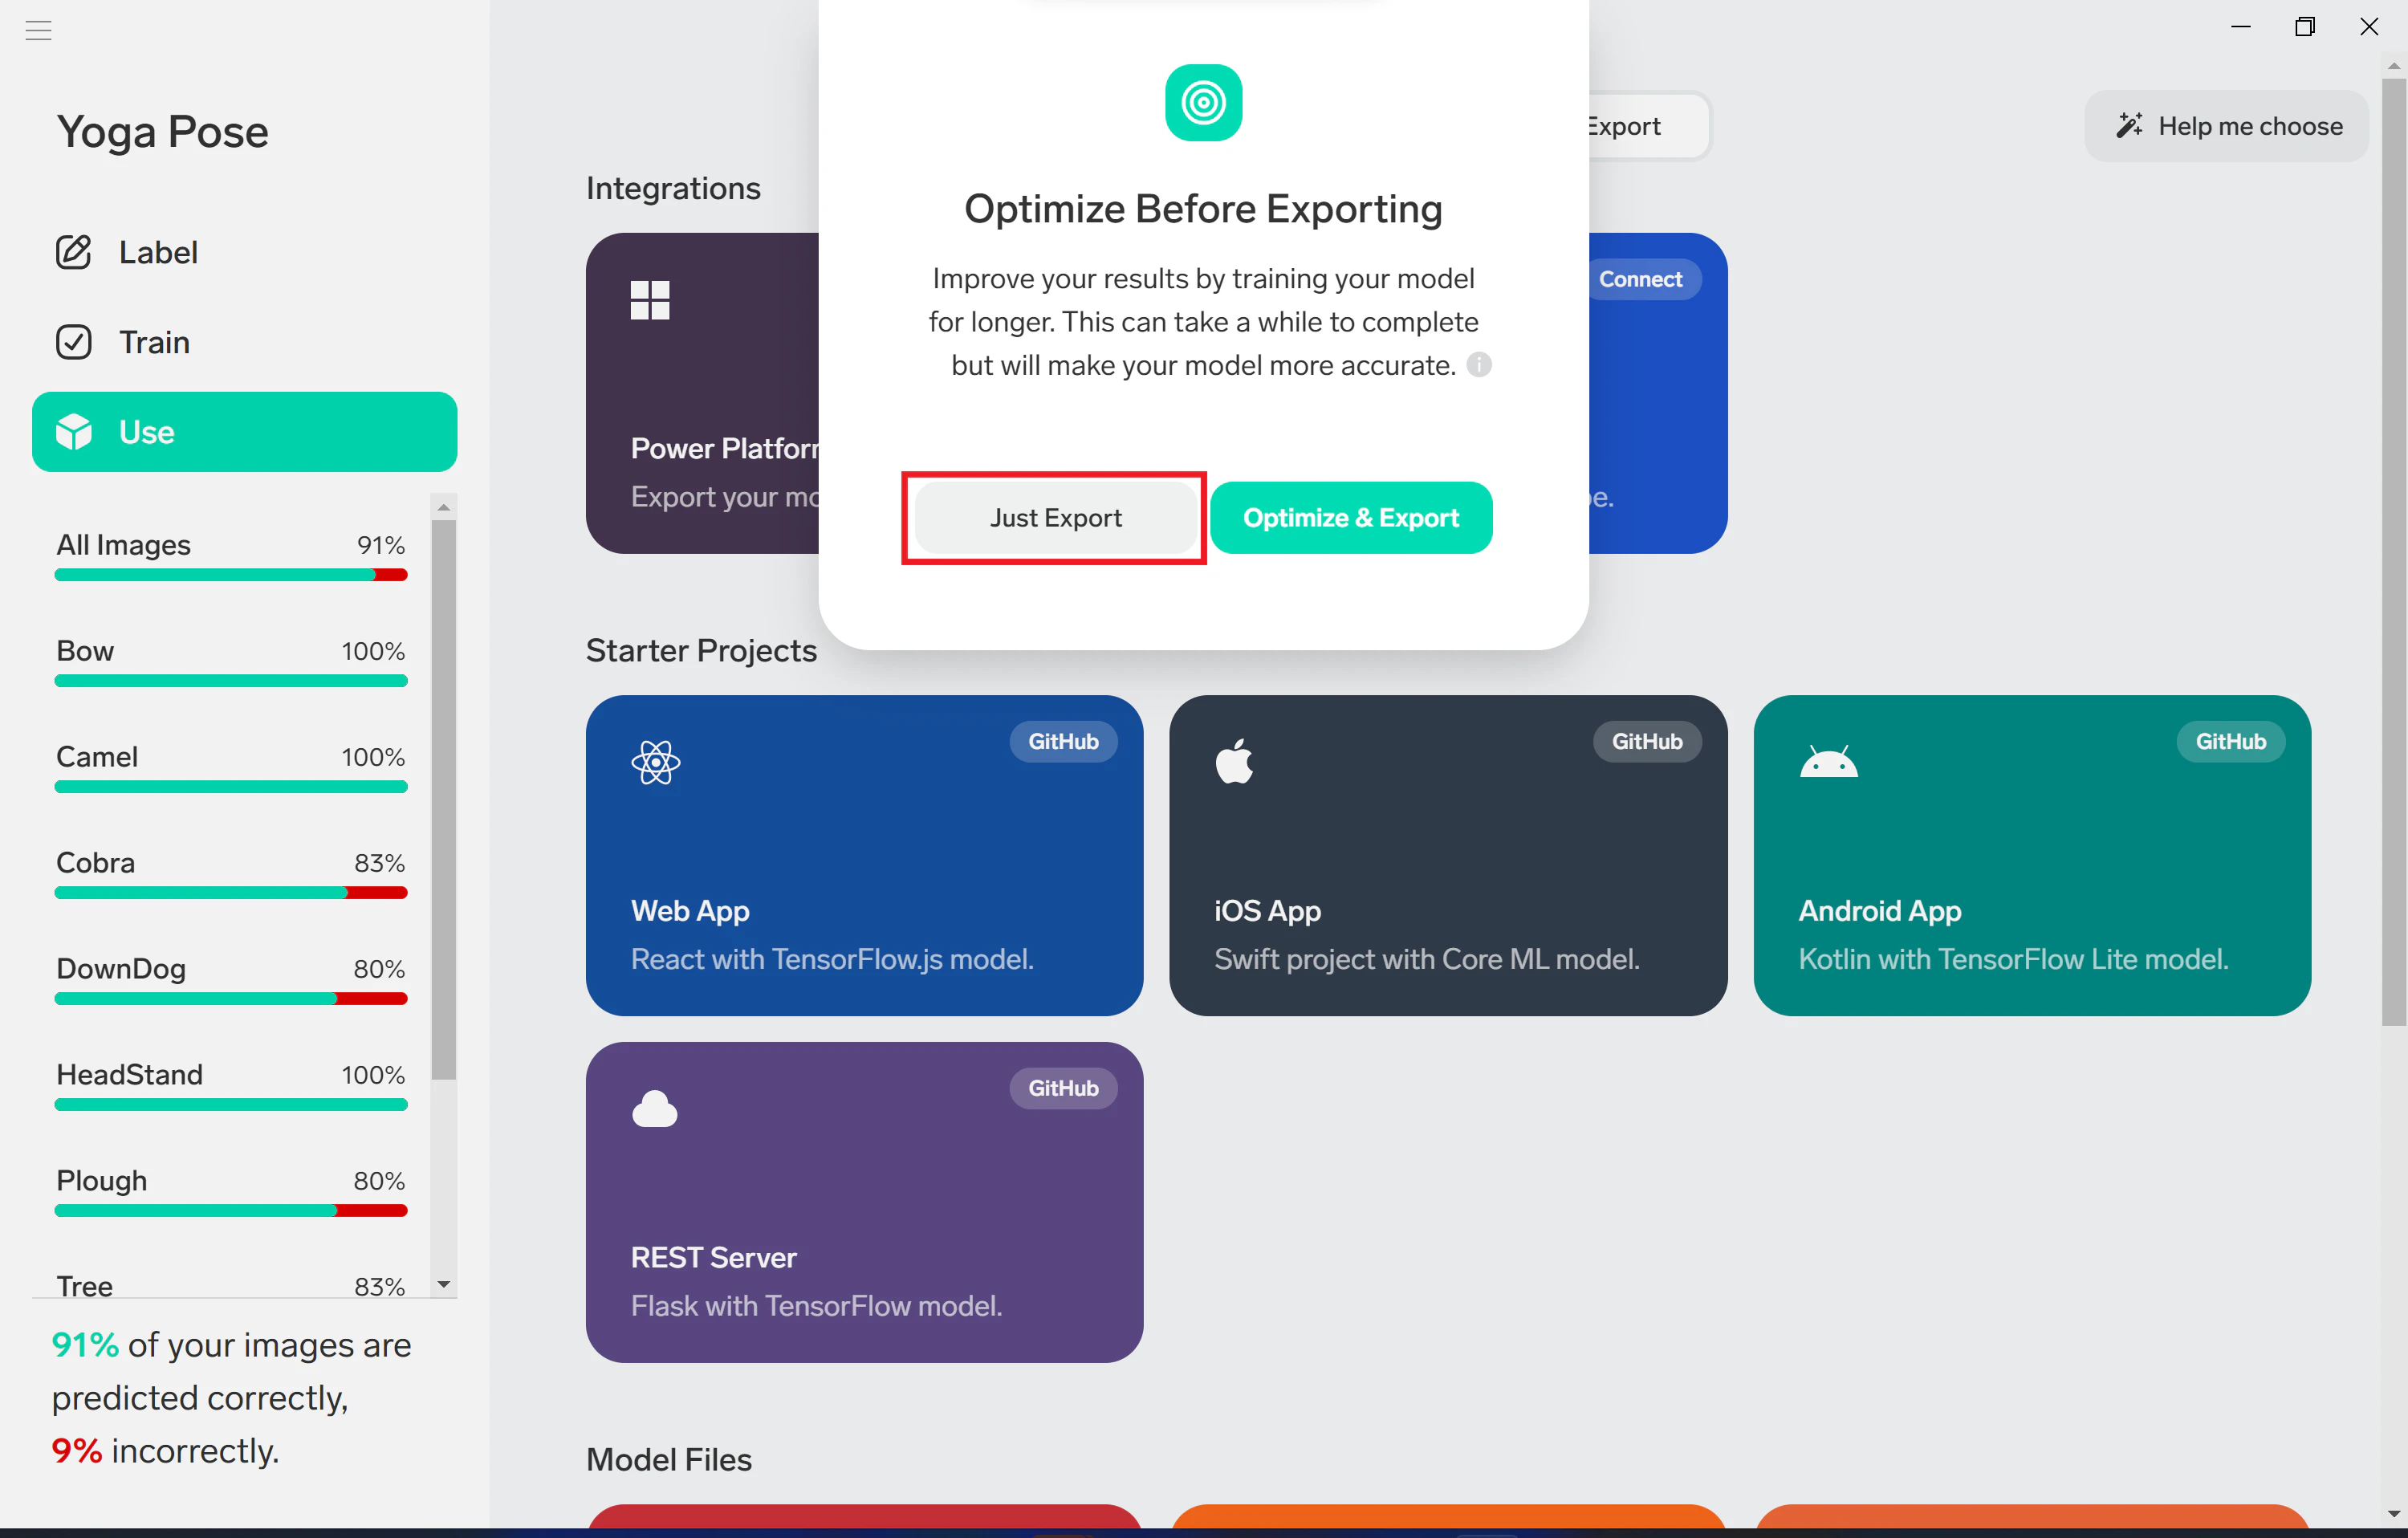Select the HeadStand label row
Image resolution: width=2408 pixels, height=1538 pixels.
(x=231, y=1085)
